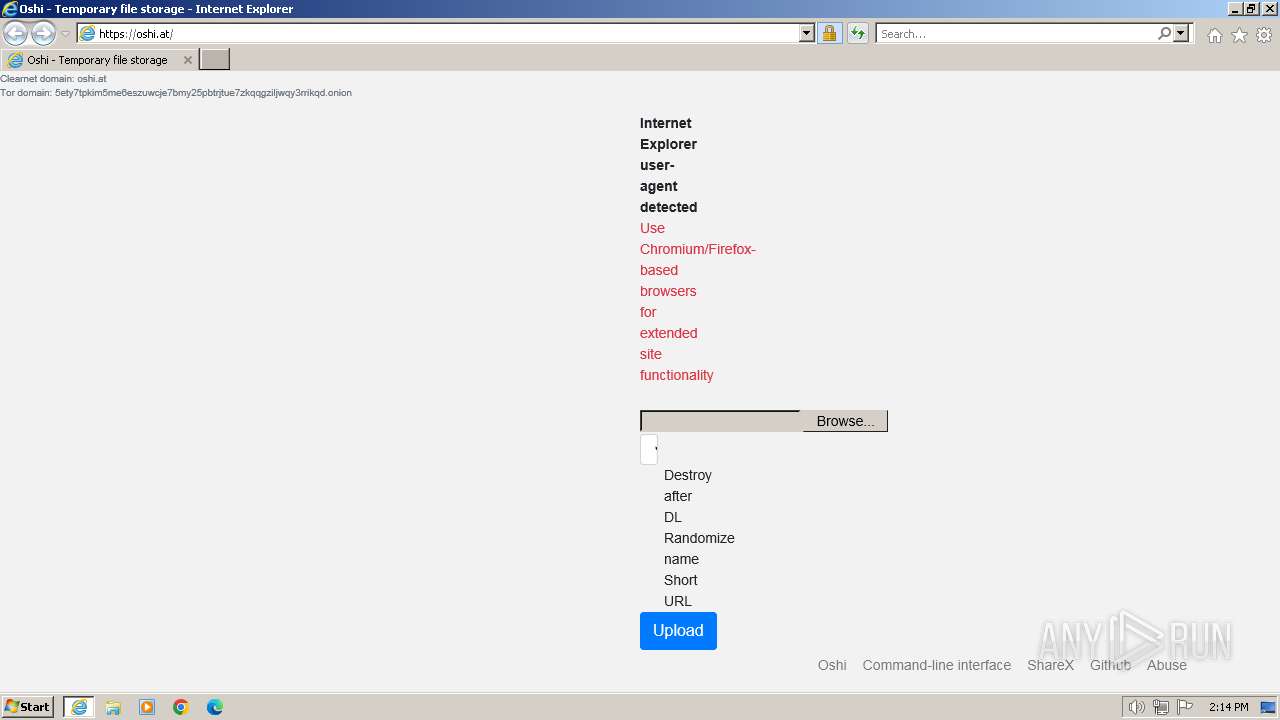Click the browser Forward arrow button
Screen dimensions: 1280x720
[43, 33]
